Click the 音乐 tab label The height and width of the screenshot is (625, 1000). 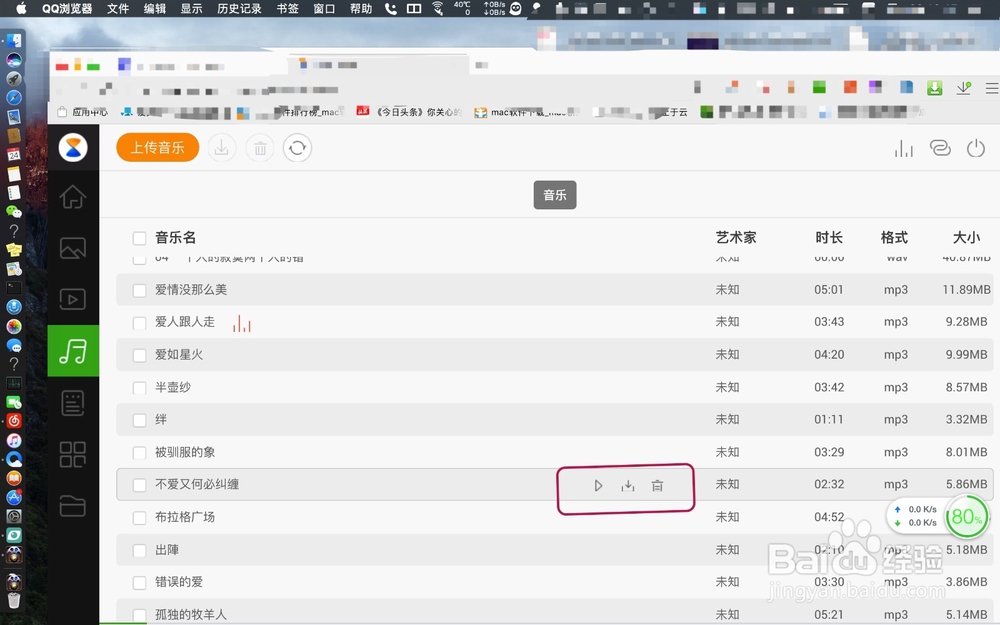click(x=555, y=195)
